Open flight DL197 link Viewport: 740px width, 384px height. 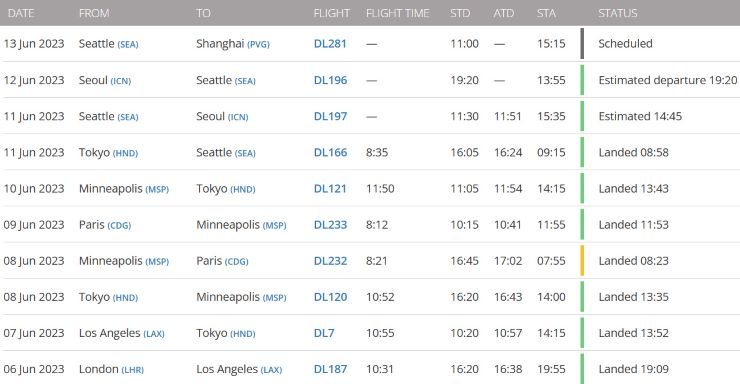(330, 117)
